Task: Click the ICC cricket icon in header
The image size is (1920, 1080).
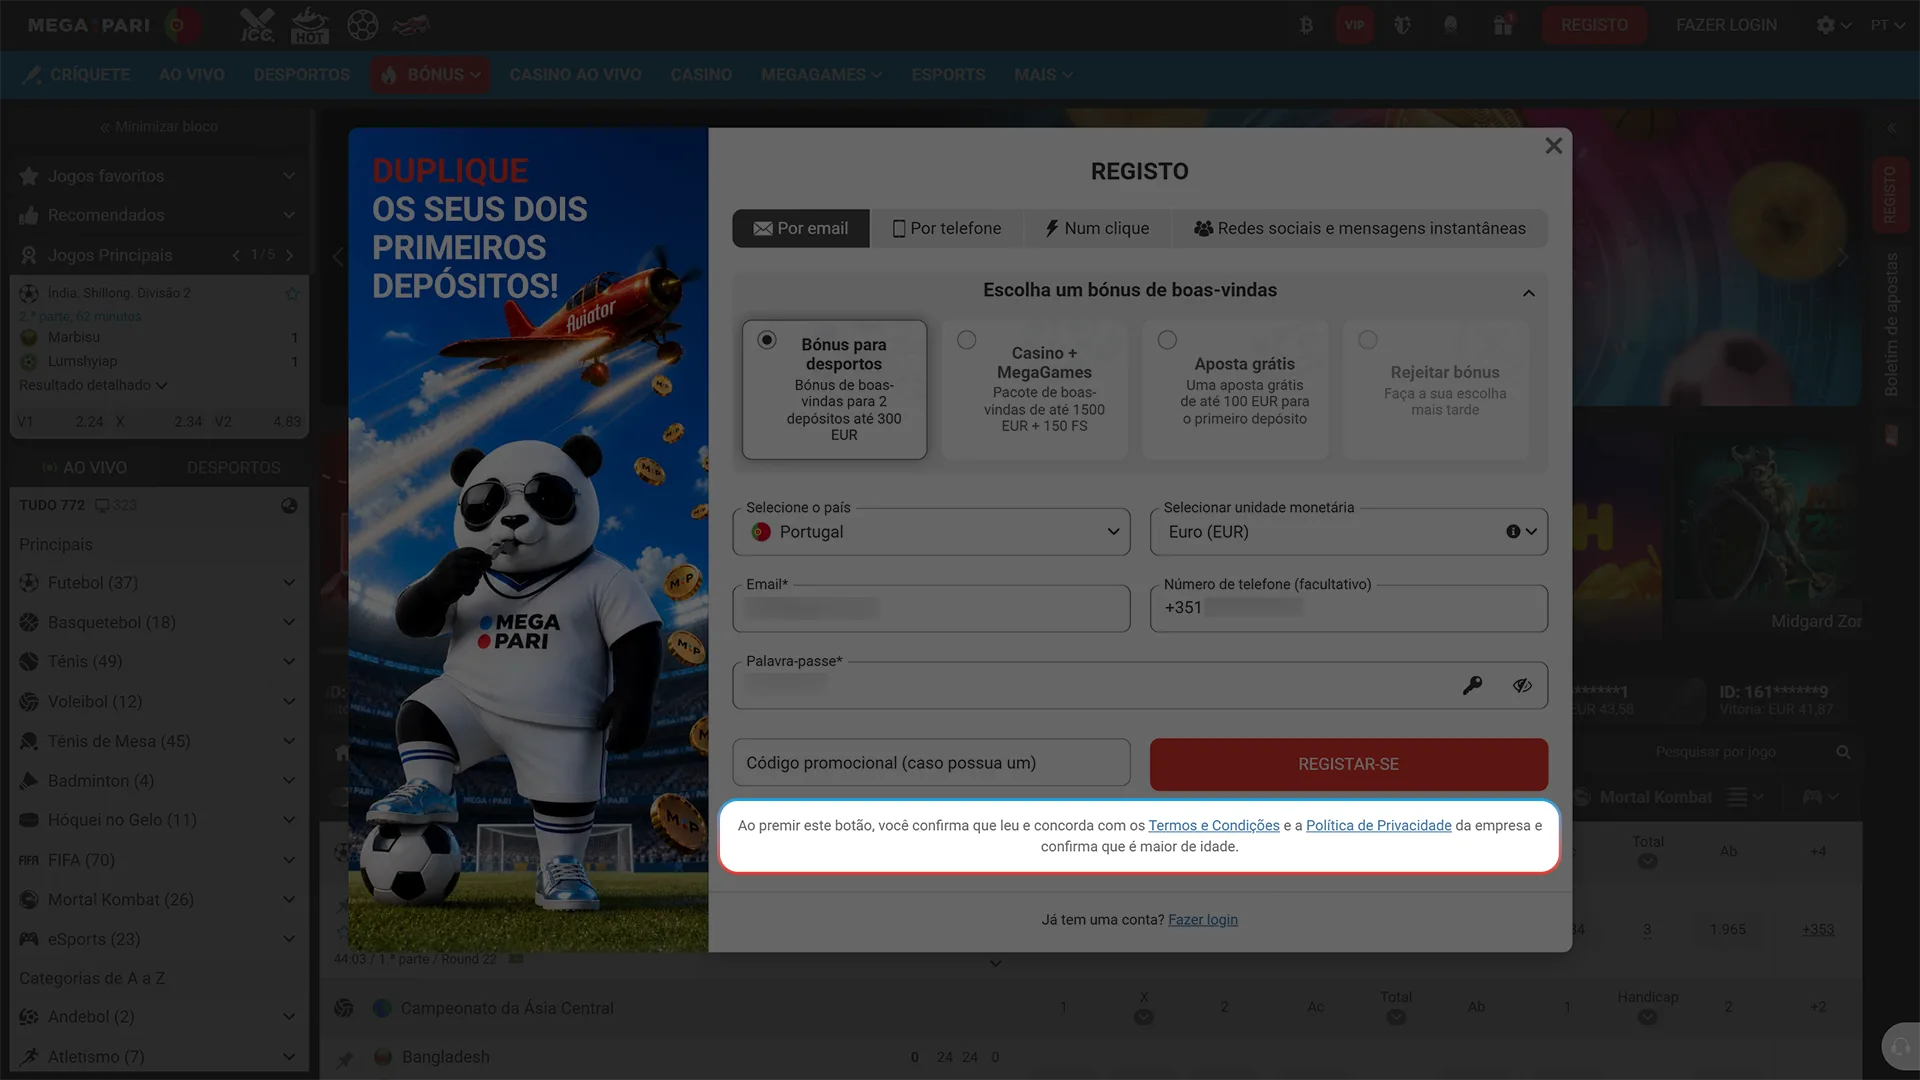Action: pyautogui.click(x=257, y=25)
